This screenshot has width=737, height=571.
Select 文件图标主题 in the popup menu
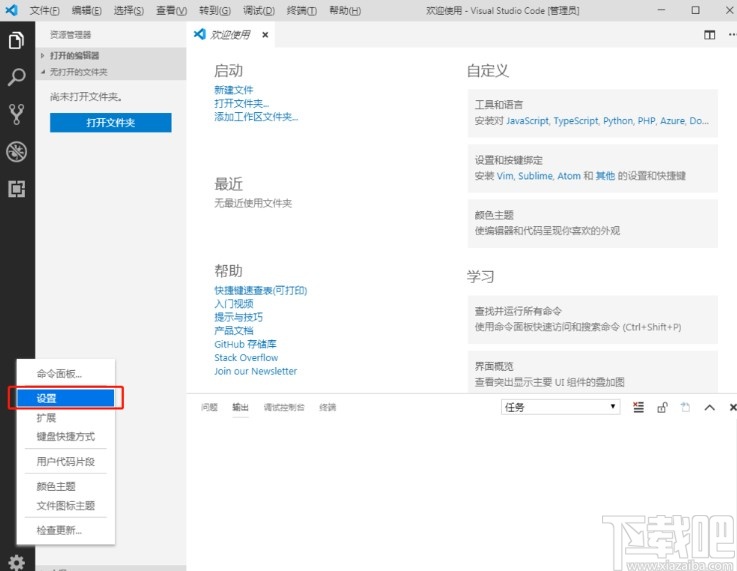click(x=66, y=506)
